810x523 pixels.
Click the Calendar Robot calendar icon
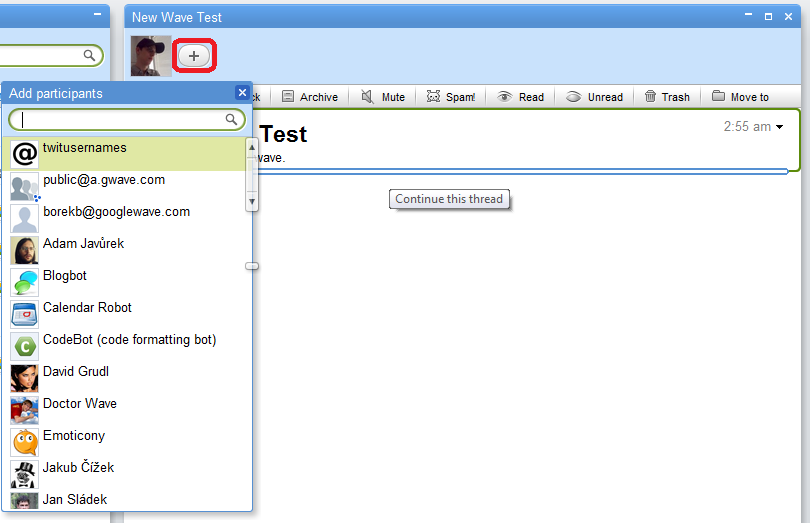pos(24,315)
